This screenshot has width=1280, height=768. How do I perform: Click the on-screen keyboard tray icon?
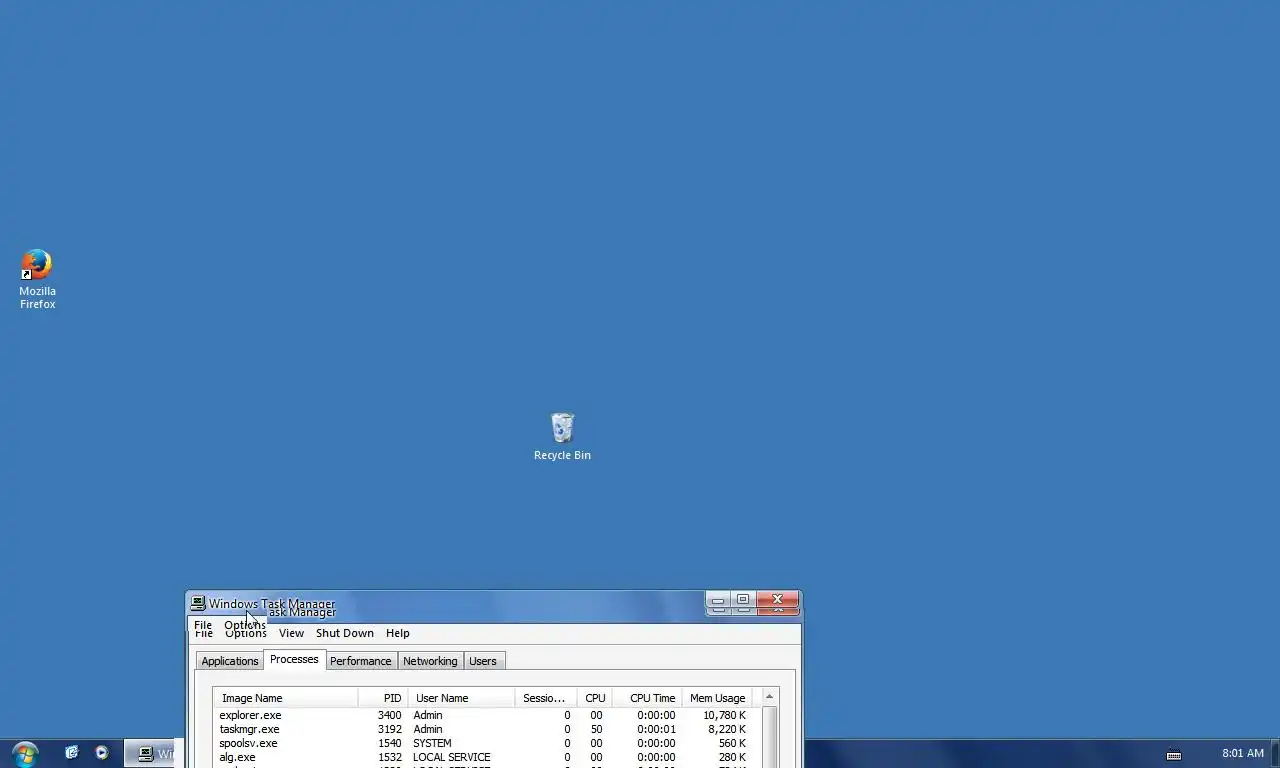tap(1174, 754)
